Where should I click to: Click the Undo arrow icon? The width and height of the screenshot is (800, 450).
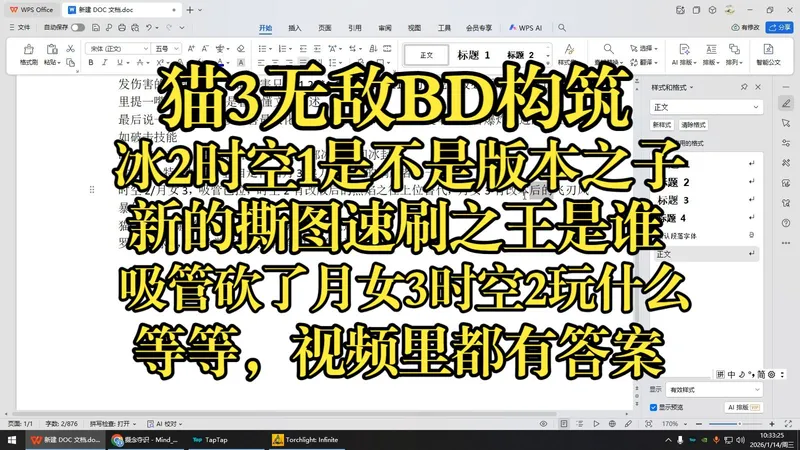[x=148, y=28]
